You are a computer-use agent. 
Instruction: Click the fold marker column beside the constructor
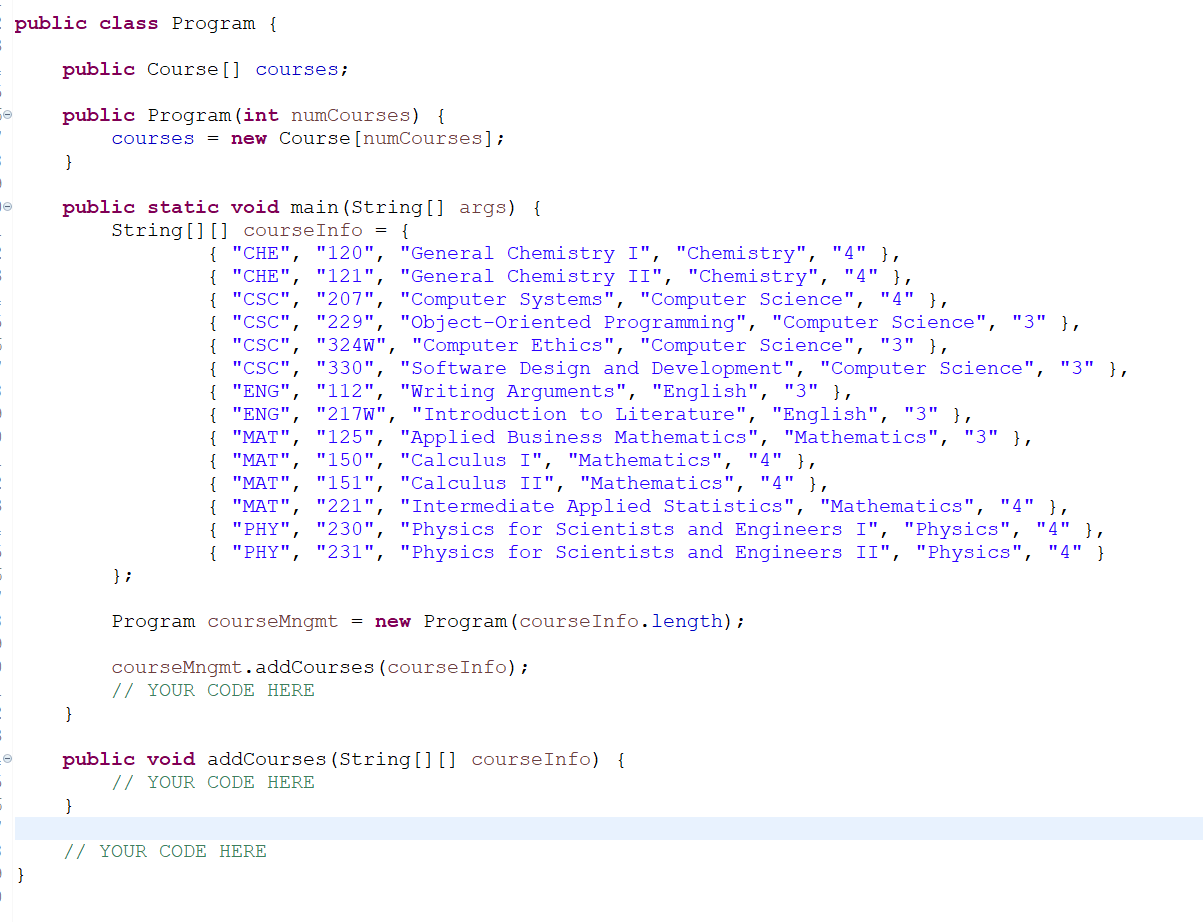point(5,114)
